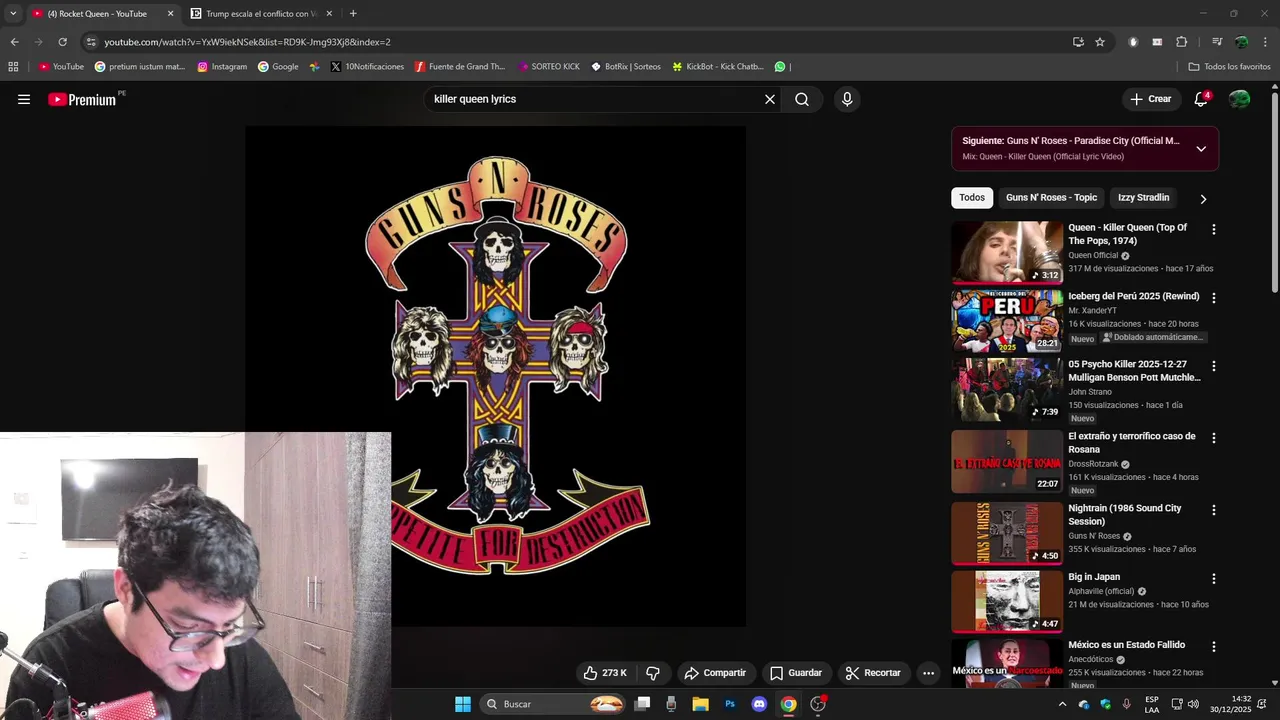
Task: Open File Explorer from the taskbar
Action: (701, 704)
